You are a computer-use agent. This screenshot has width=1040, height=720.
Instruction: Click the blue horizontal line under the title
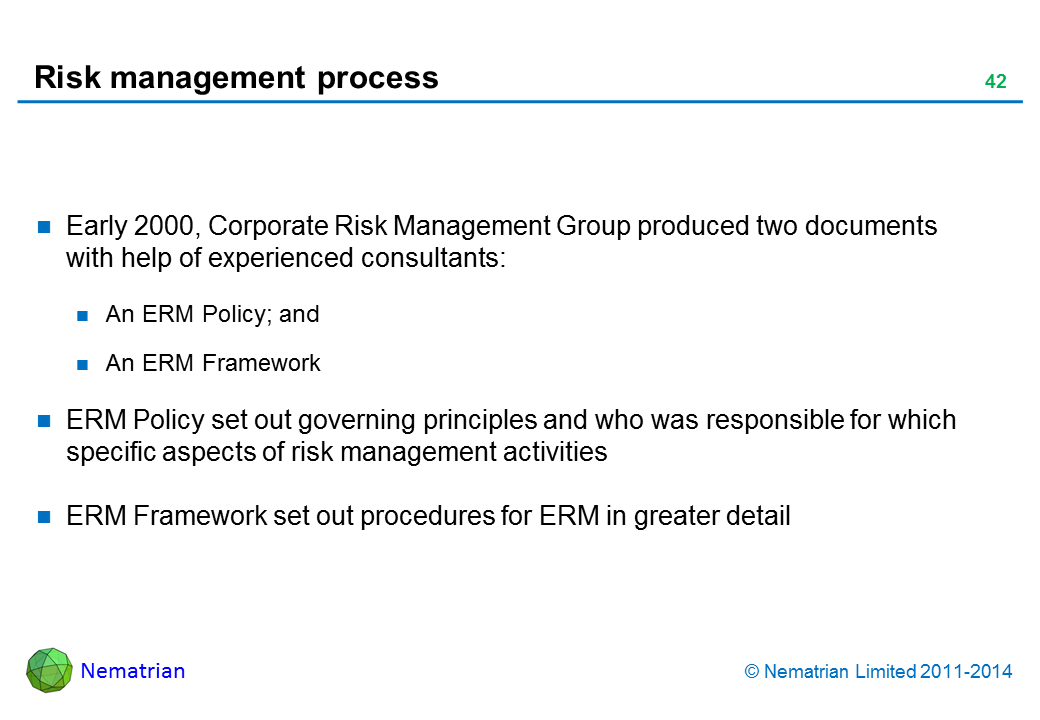pyautogui.click(x=520, y=102)
